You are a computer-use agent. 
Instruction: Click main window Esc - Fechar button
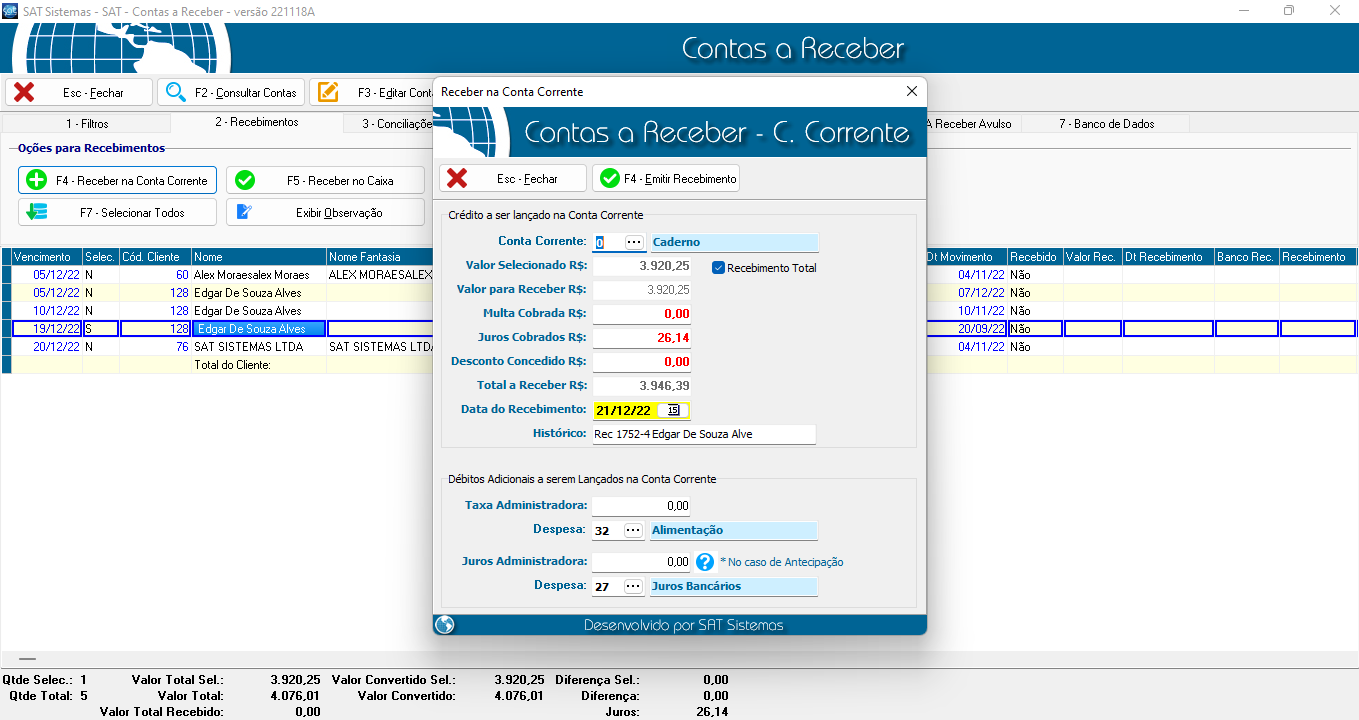pos(79,93)
